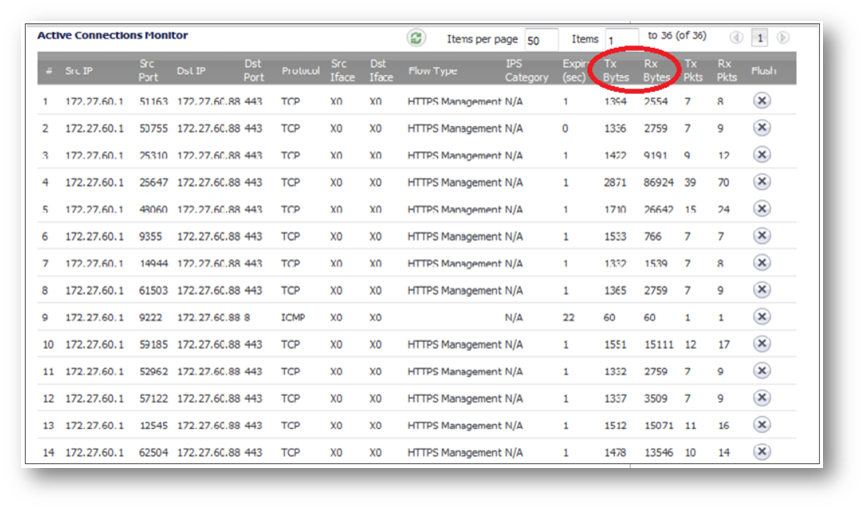The height and width of the screenshot is (510, 865).
Task: Click the Items per page field
Action: [541, 39]
